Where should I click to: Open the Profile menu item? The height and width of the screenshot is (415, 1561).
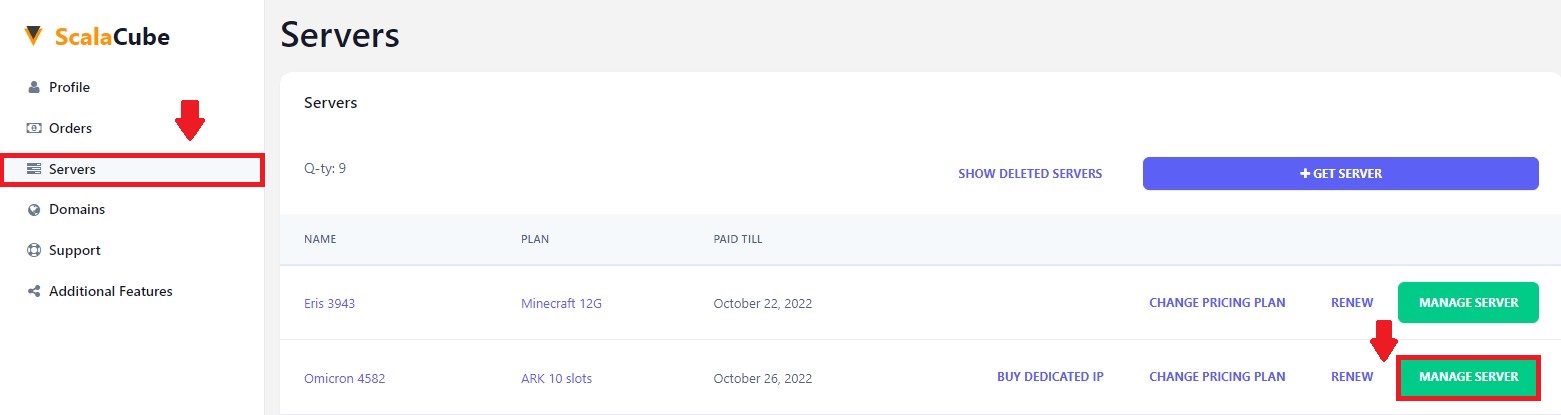(x=69, y=88)
